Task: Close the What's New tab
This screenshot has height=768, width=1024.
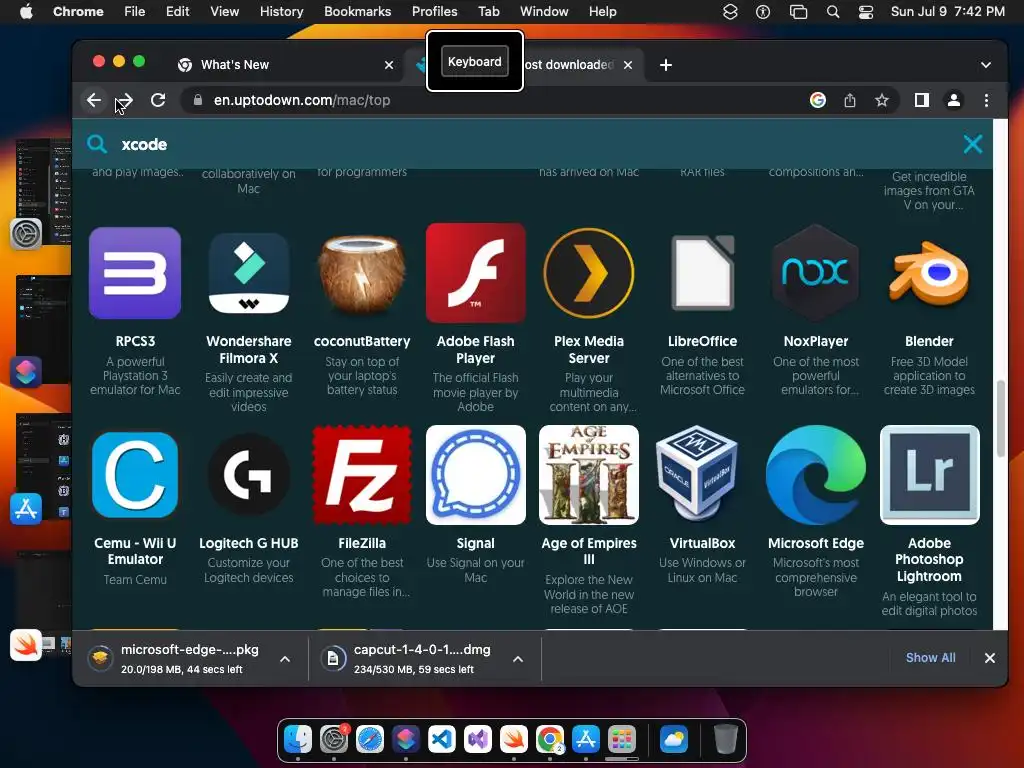Action: click(389, 65)
